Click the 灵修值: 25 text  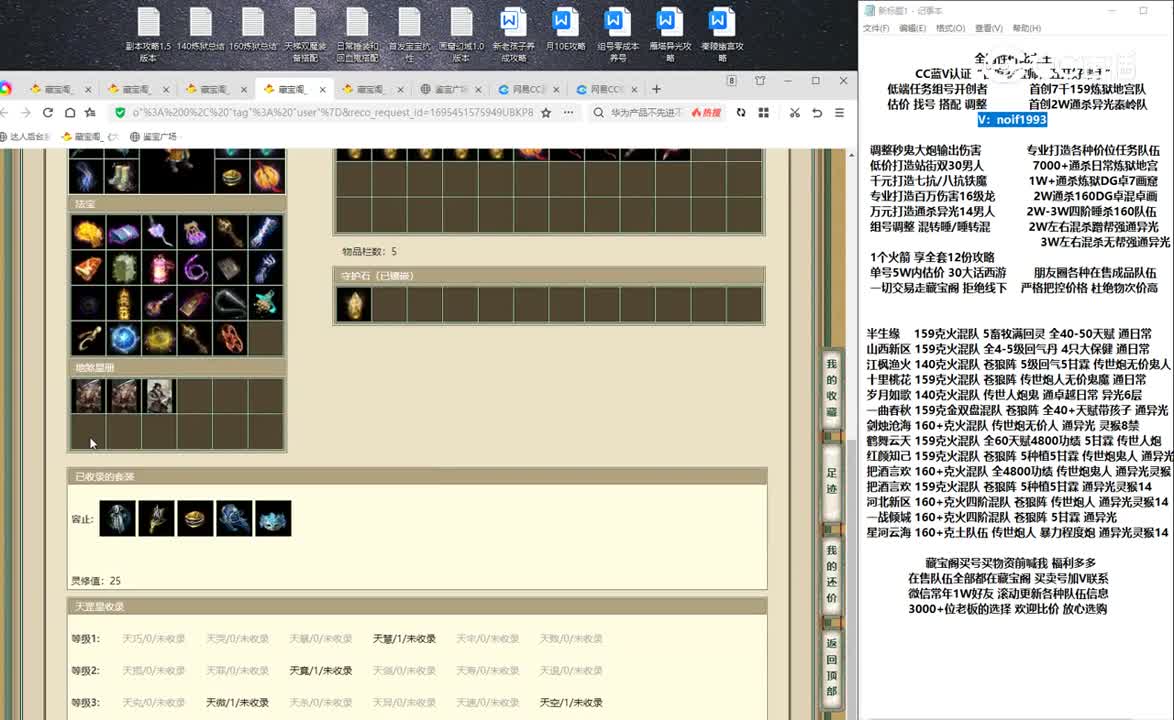click(96, 581)
